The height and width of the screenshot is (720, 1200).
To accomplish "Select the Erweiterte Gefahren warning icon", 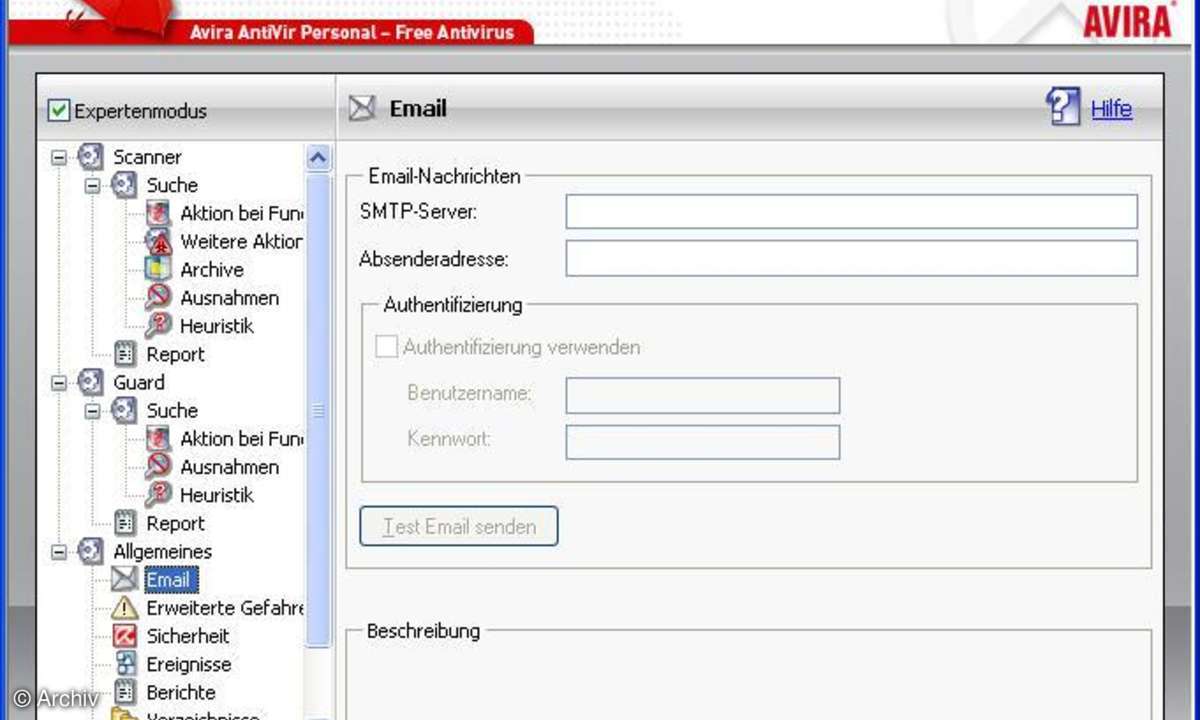I will [x=123, y=608].
